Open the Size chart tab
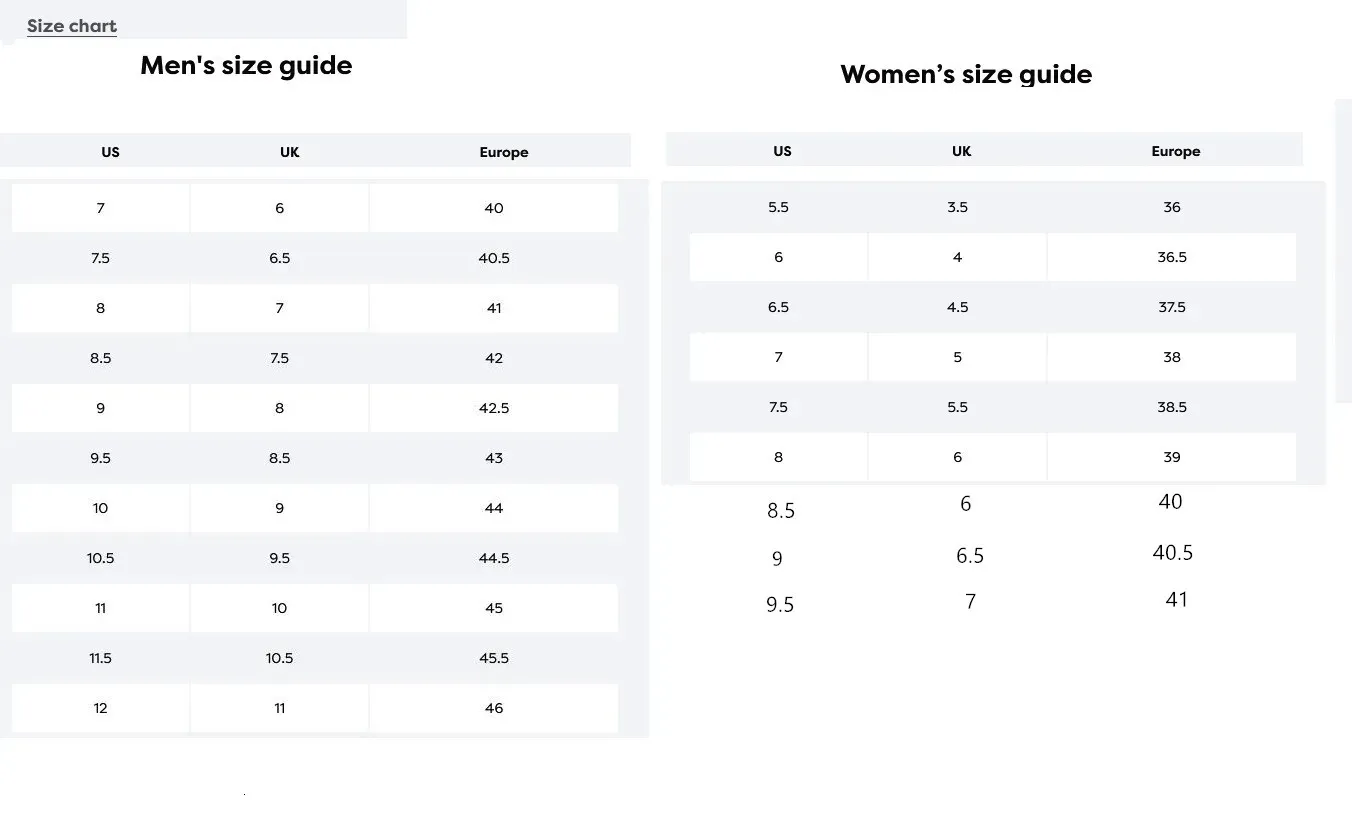 tap(72, 26)
